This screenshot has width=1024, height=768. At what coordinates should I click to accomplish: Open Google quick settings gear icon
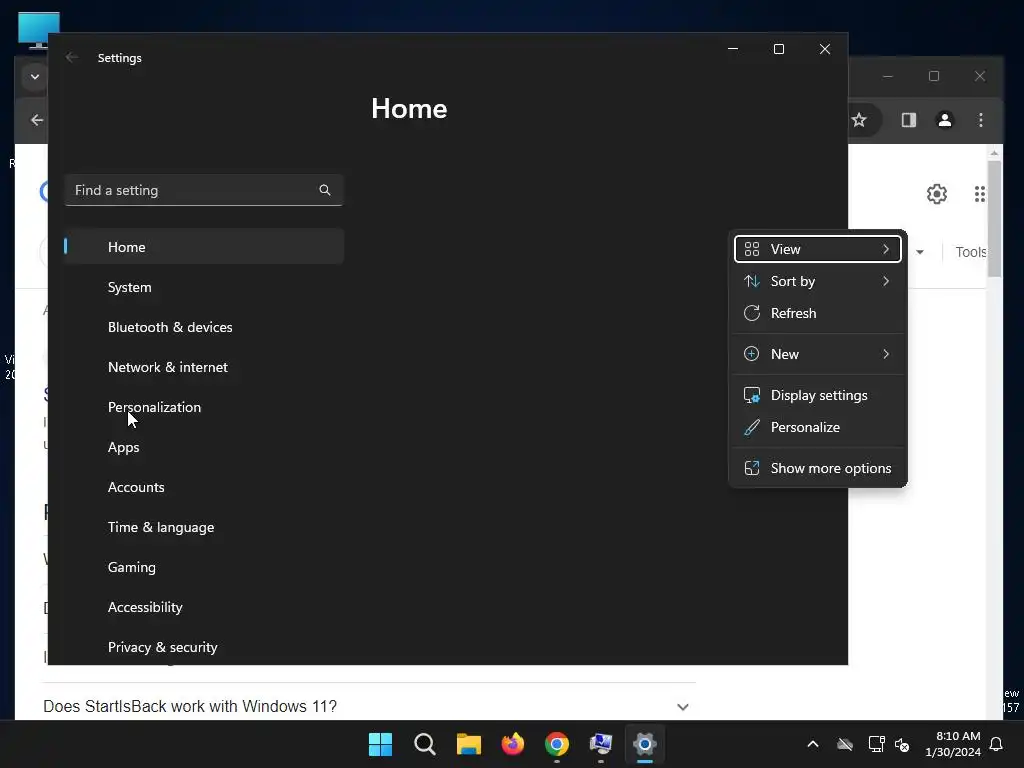pos(937,194)
